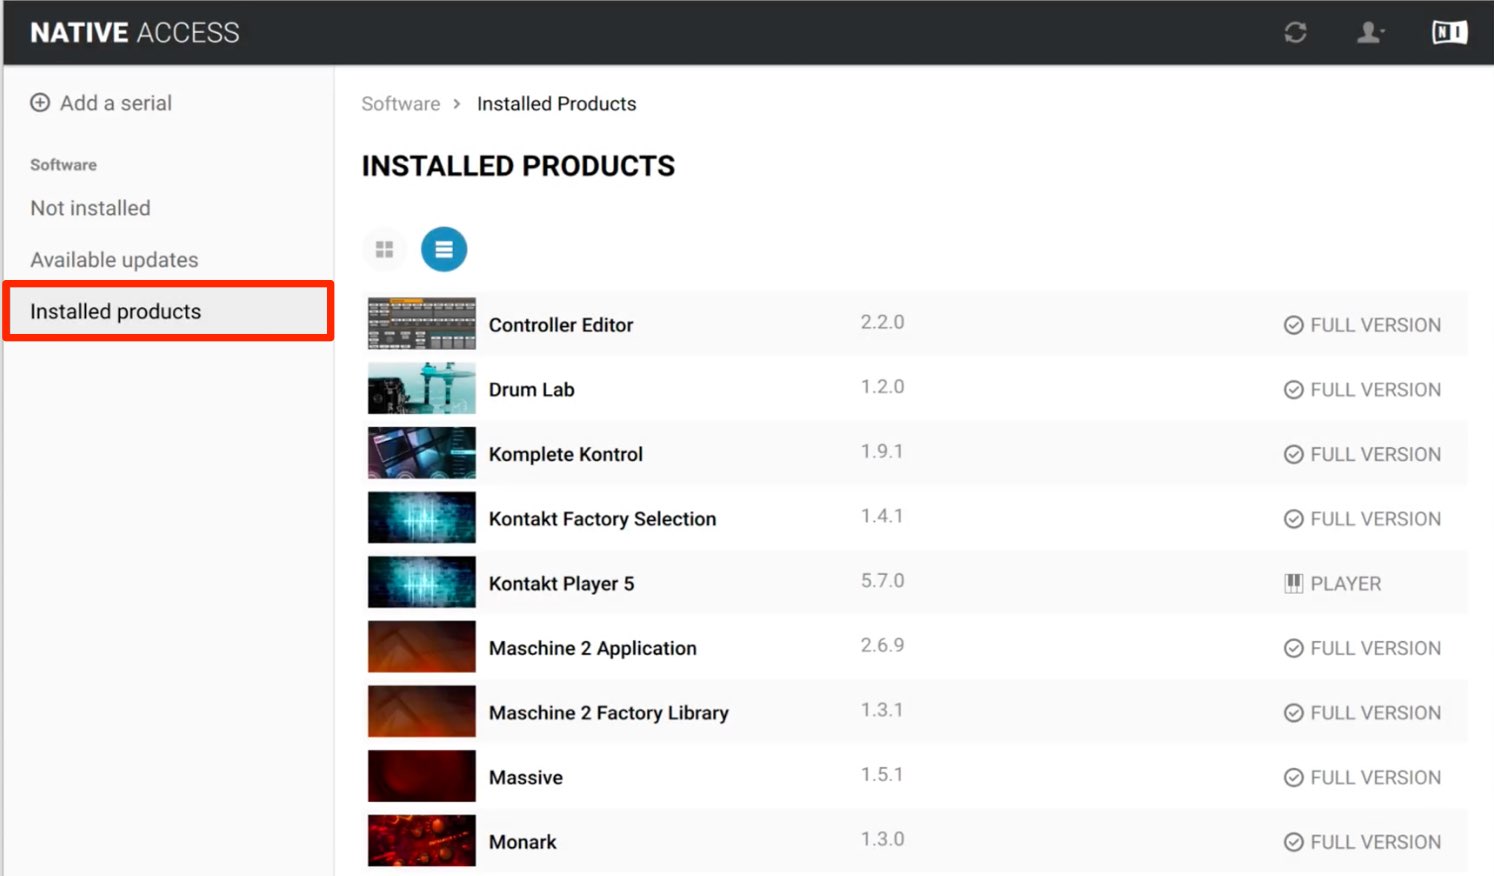Click the Drum Lab thumbnail
The width and height of the screenshot is (1494, 876).
tap(421, 388)
